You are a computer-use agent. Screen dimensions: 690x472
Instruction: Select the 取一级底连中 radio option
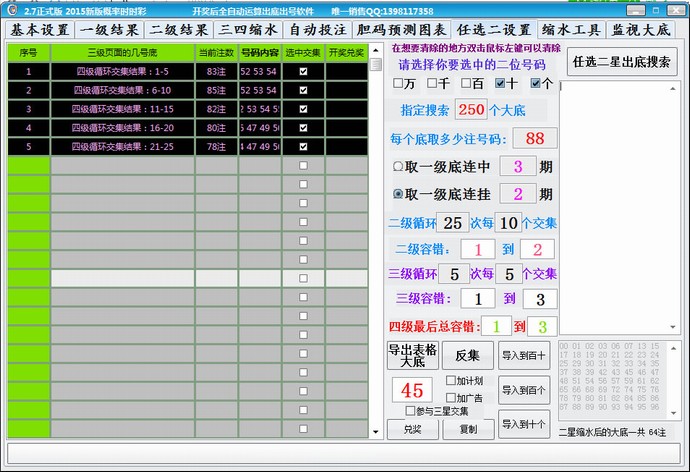click(398, 166)
